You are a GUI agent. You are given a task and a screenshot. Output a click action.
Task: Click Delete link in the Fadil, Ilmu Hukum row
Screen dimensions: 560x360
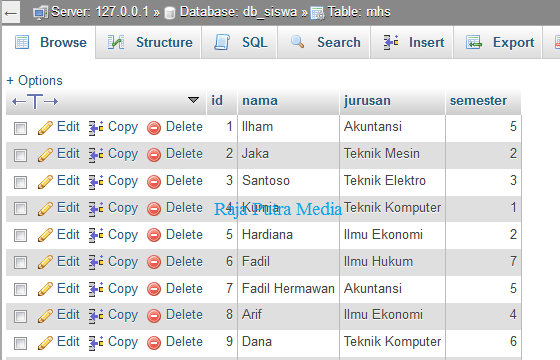click(184, 261)
